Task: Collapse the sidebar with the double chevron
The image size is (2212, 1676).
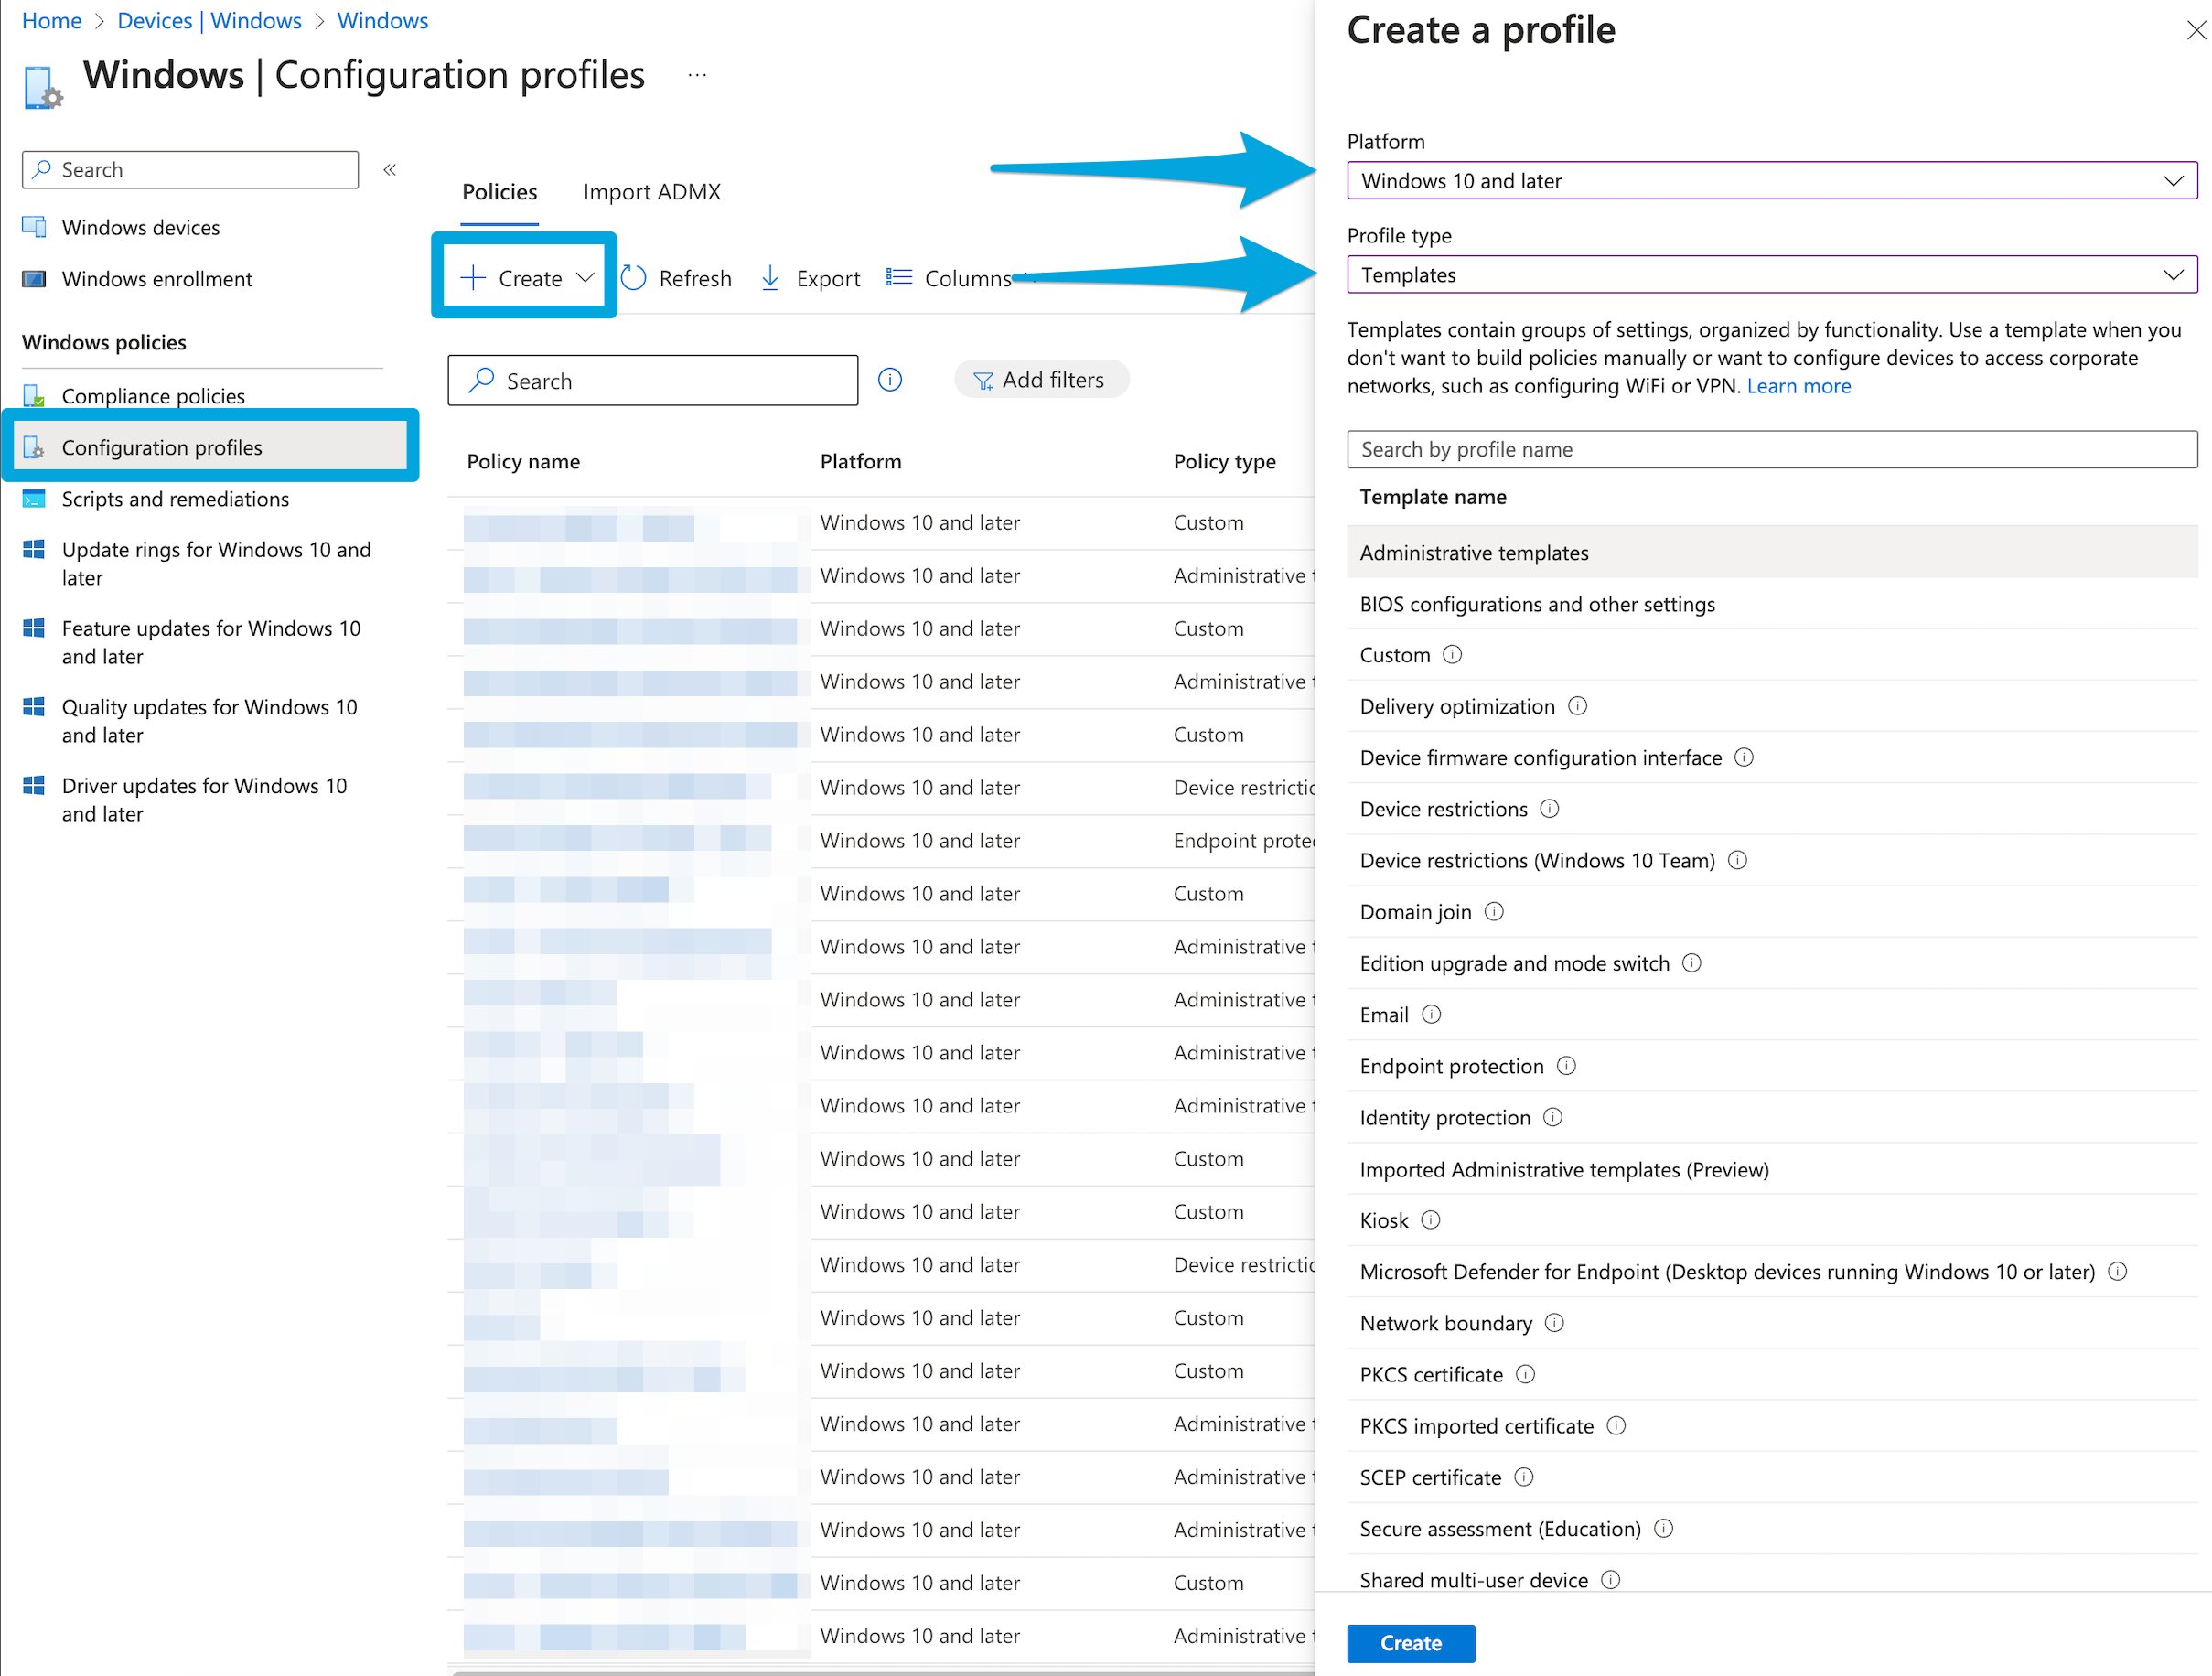Action: pyautogui.click(x=390, y=170)
